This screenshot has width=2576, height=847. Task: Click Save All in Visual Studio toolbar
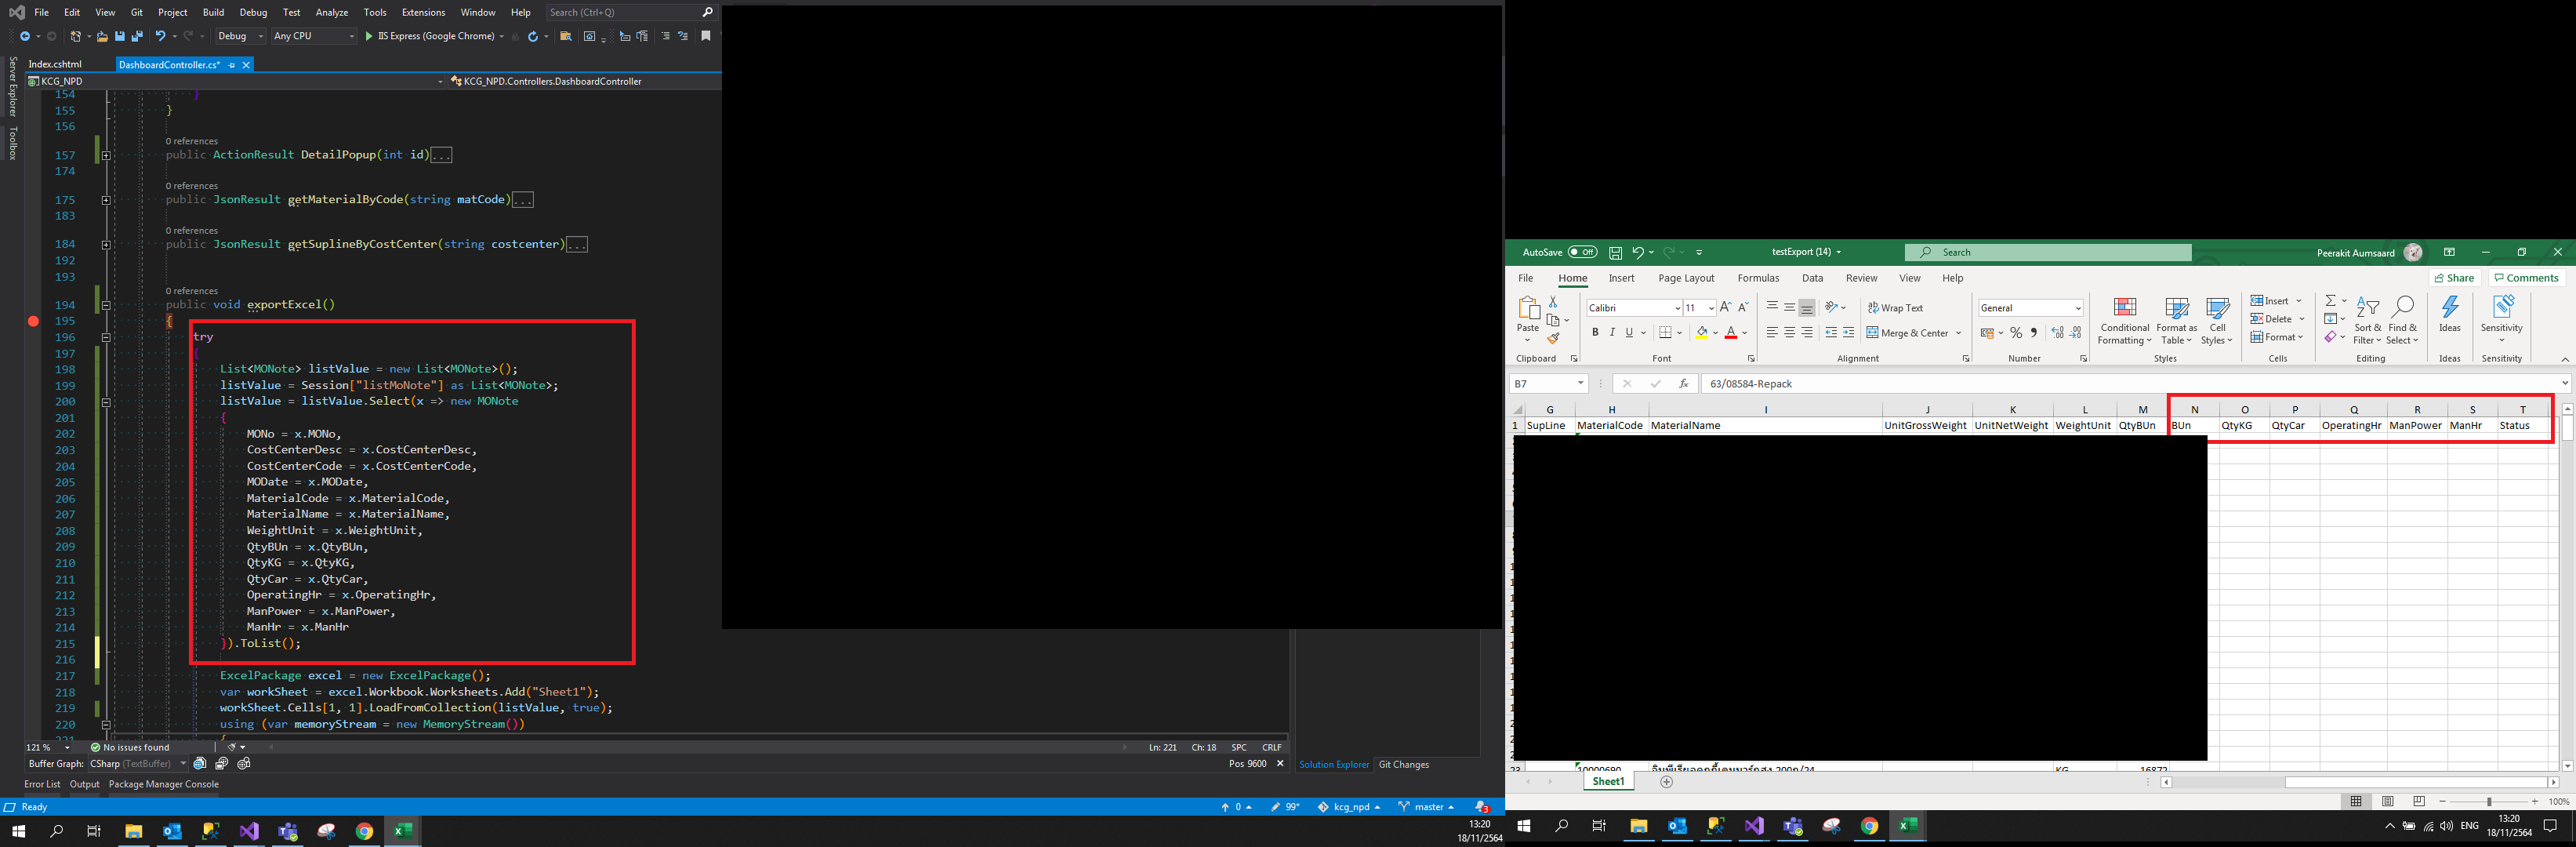tap(137, 36)
